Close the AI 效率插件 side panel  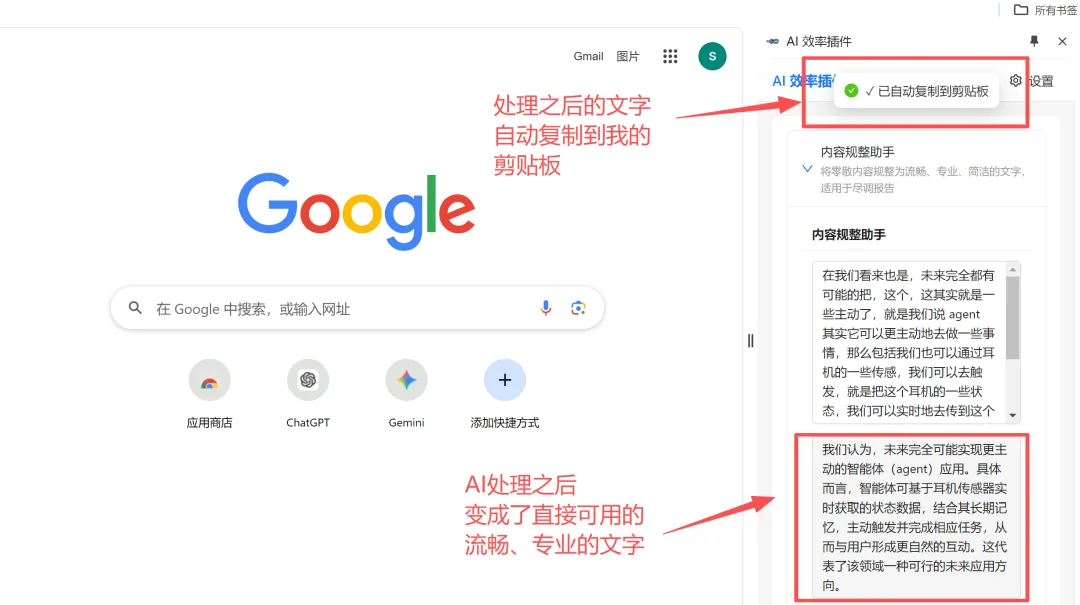point(1062,41)
